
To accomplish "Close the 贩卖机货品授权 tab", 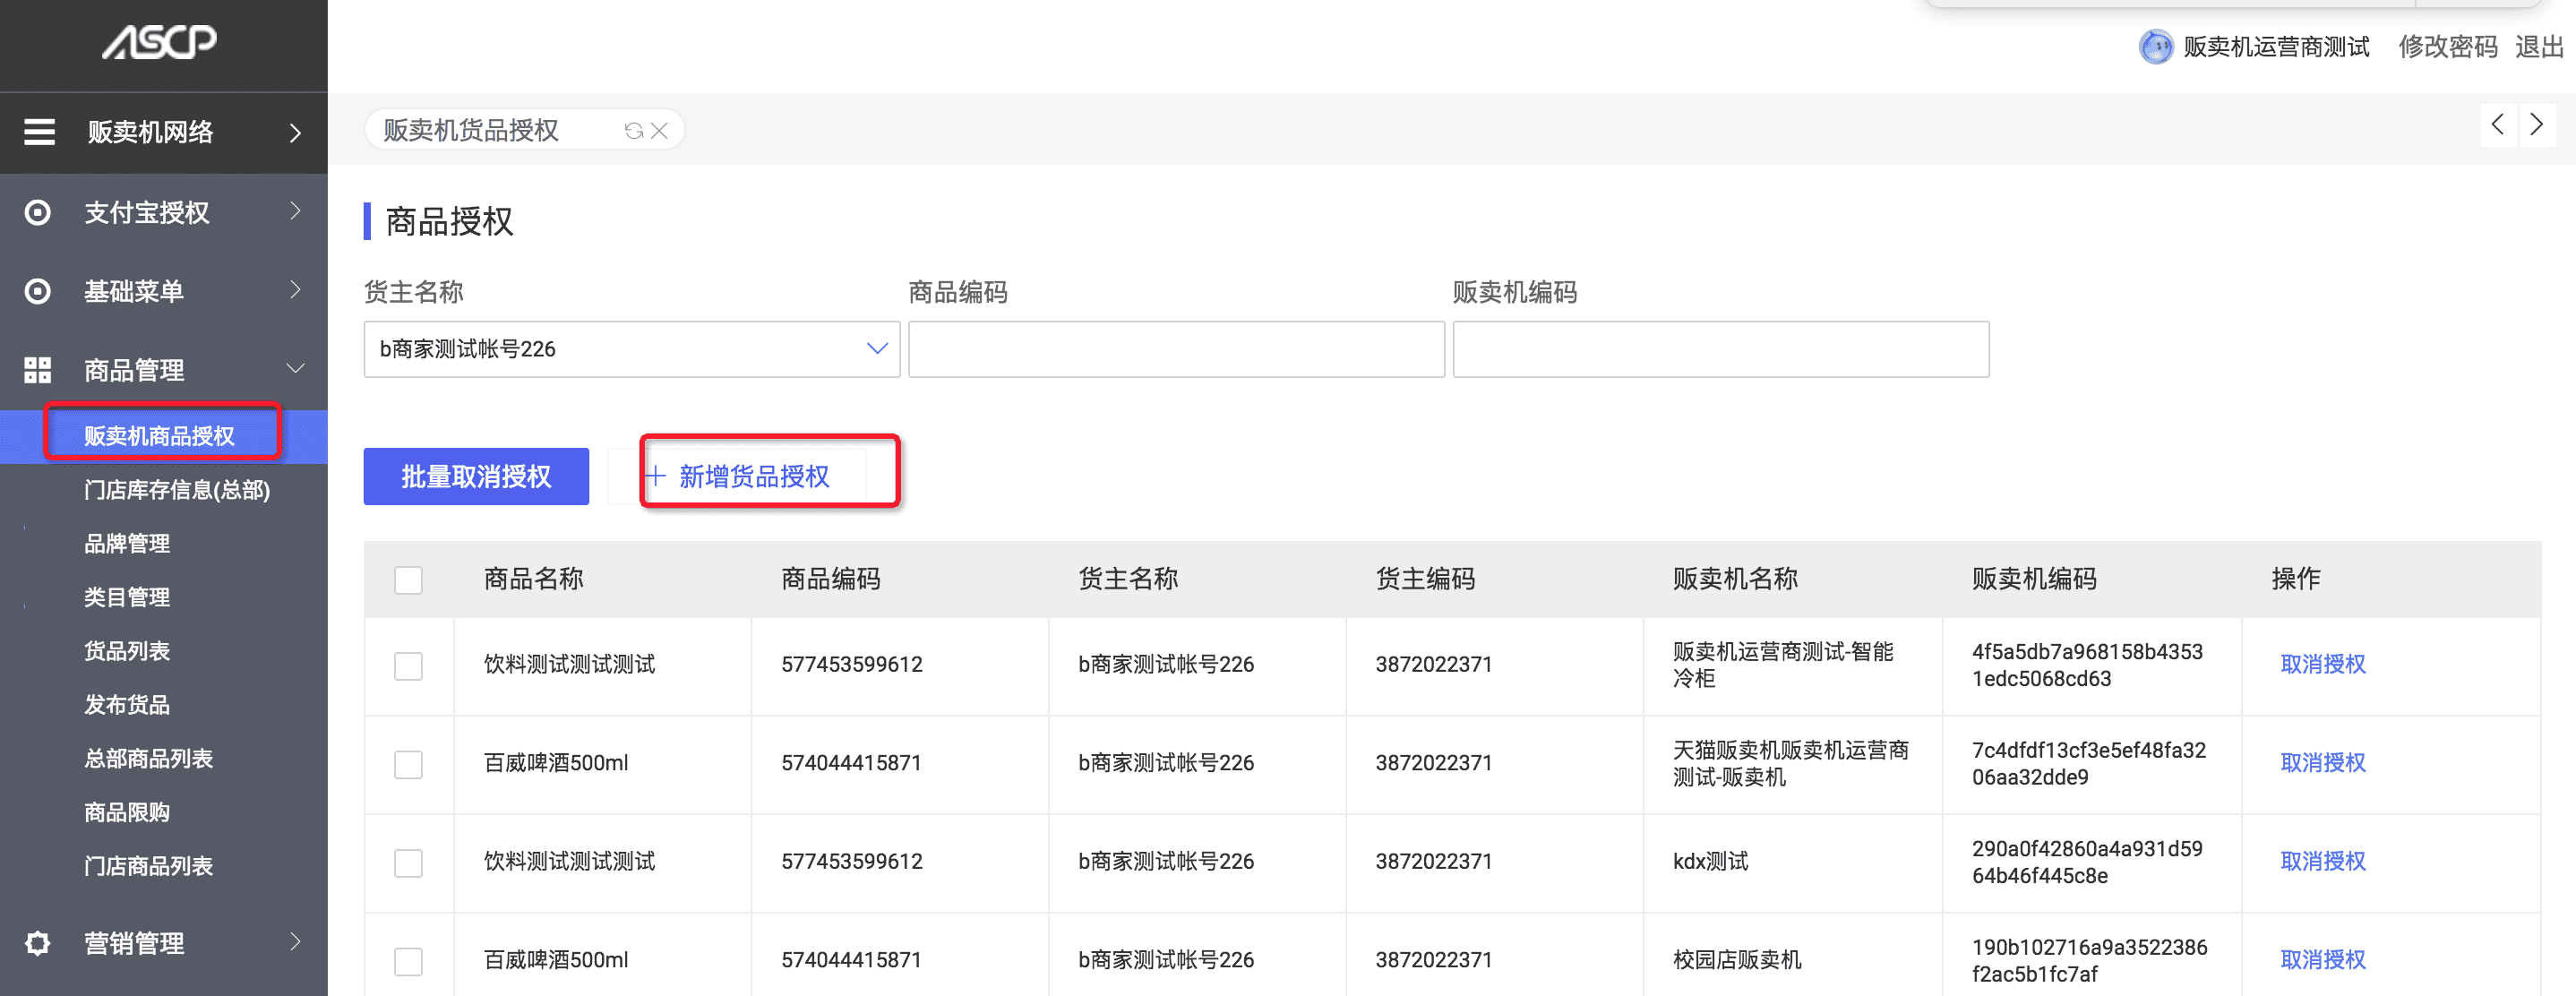I will tap(659, 131).
